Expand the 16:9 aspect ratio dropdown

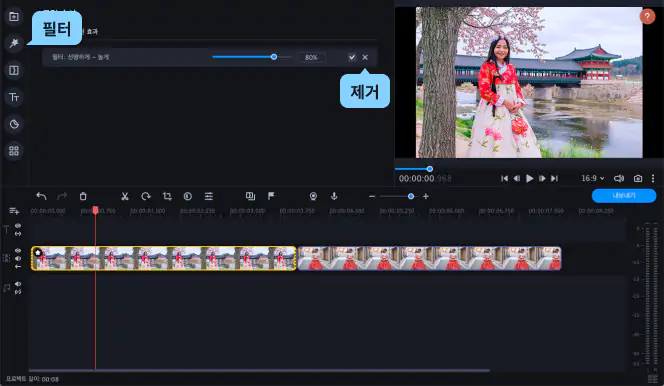point(592,178)
